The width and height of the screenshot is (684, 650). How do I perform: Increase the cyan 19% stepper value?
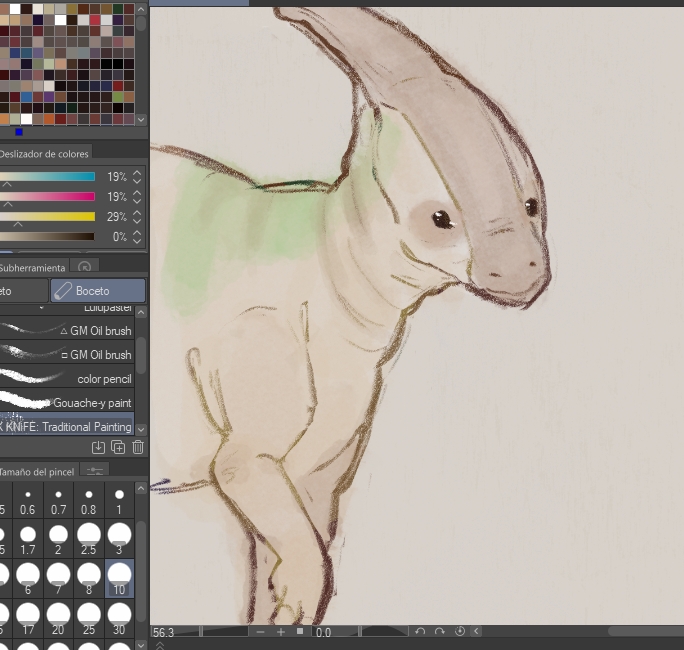[x=137, y=173]
